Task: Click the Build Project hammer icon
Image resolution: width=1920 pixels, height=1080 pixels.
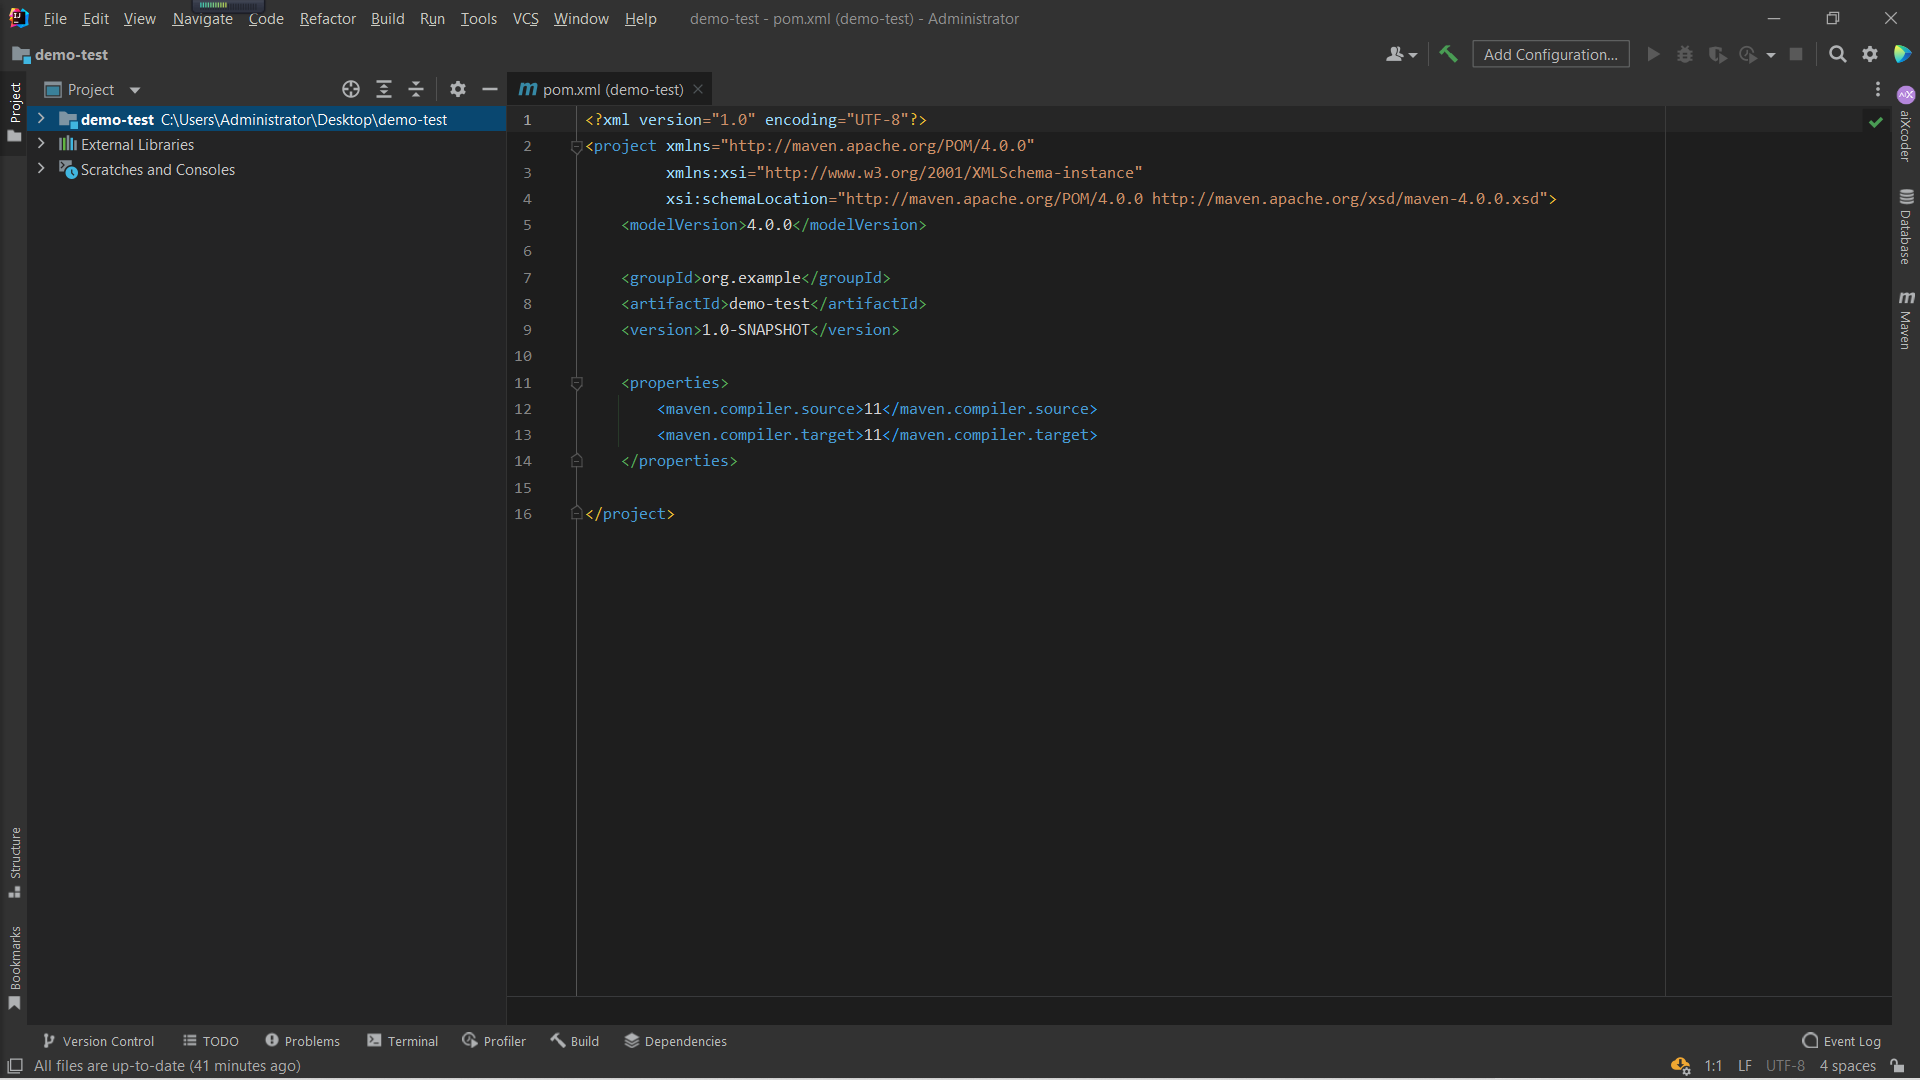Action: coord(1448,54)
